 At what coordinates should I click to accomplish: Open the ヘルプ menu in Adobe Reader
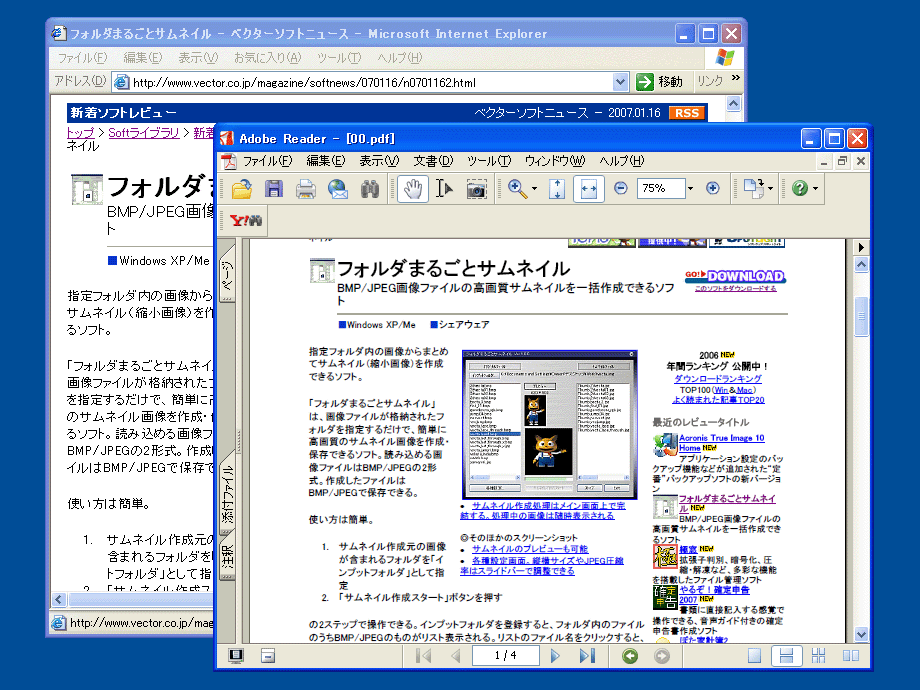click(621, 161)
